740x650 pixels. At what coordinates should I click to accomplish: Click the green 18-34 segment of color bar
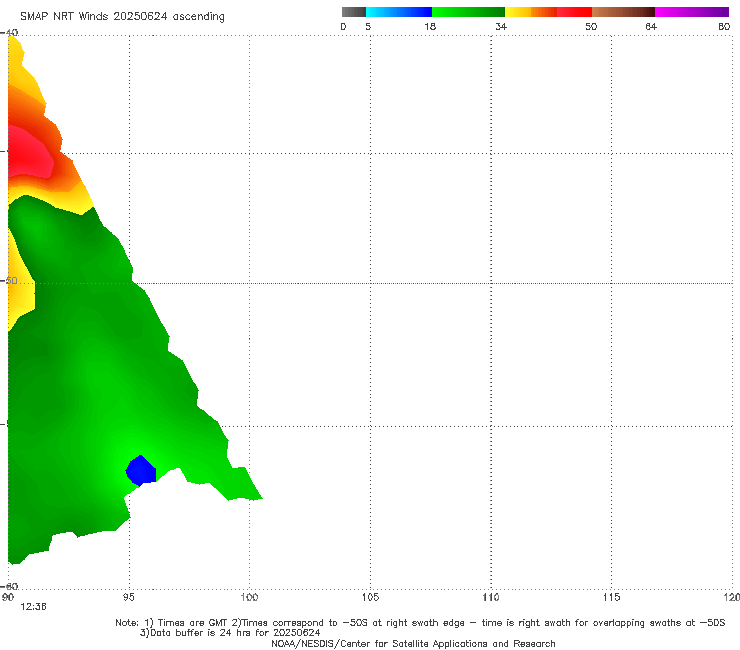click(x=468, y=12)
